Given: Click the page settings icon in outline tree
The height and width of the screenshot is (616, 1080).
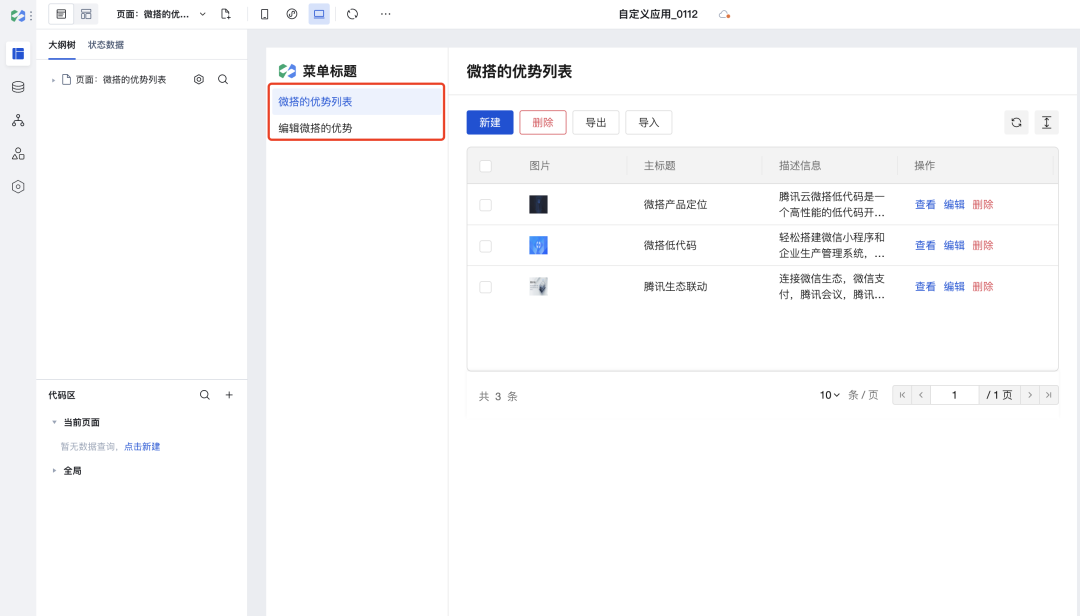Looking at the screenshot, I should tap(199, 79).
